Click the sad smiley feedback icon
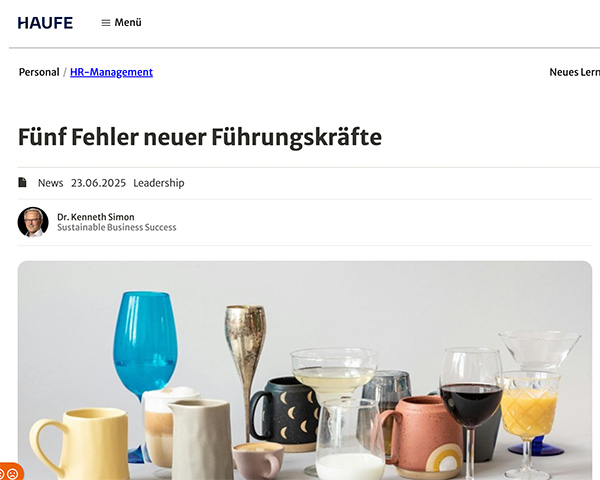This screenshot has height=480, width=600. pos(13,474)
